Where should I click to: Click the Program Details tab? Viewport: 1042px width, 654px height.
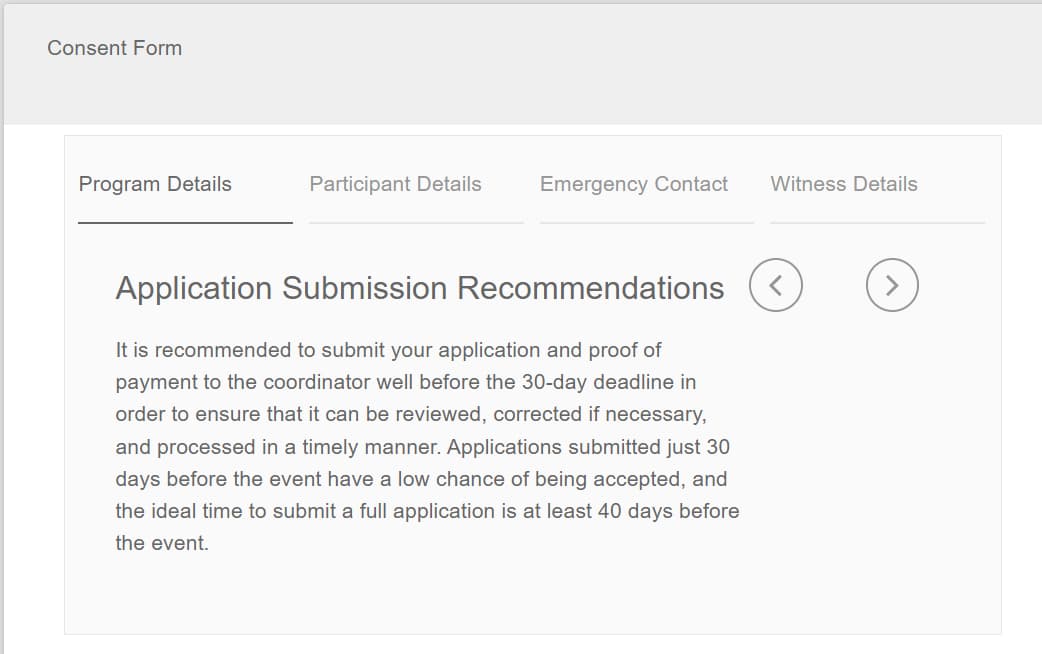pos(155,184)
